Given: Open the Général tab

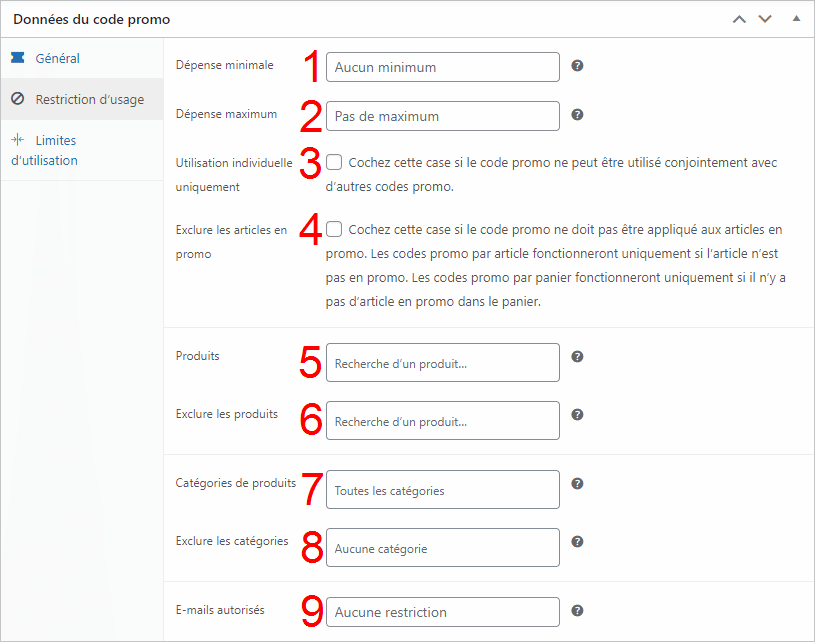Looking at the screenshot, I should [x=57, y=59].
